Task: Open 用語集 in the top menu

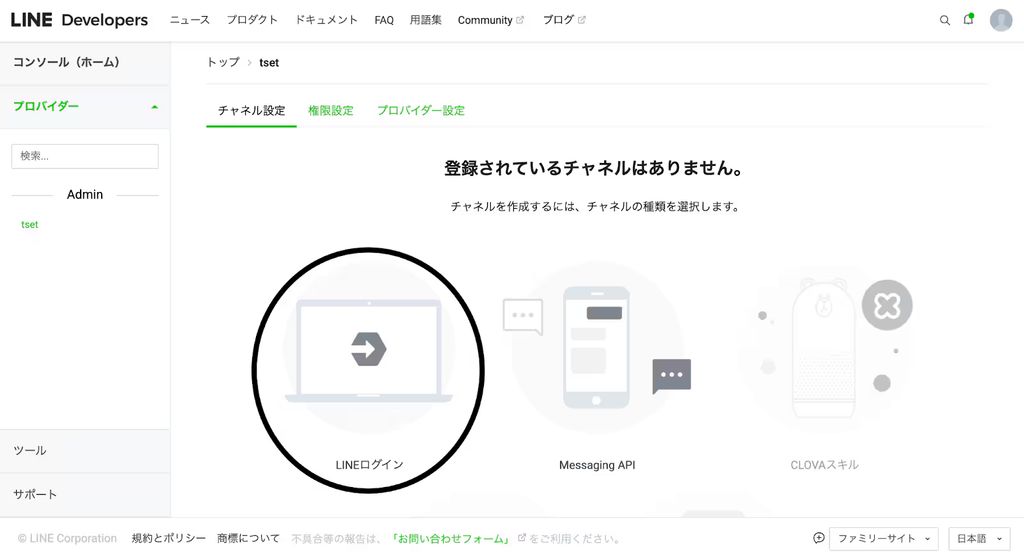Action: (426, 20)
